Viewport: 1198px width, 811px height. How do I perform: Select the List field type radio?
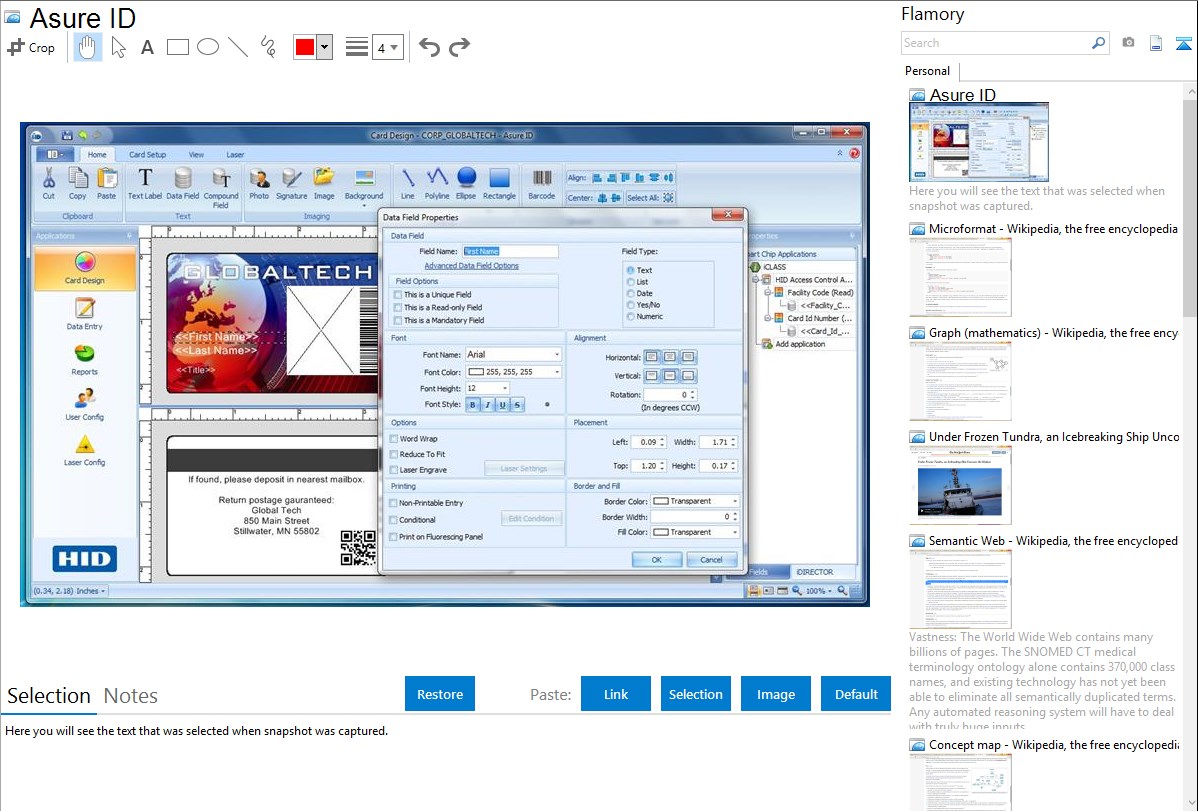click(630, 282)
